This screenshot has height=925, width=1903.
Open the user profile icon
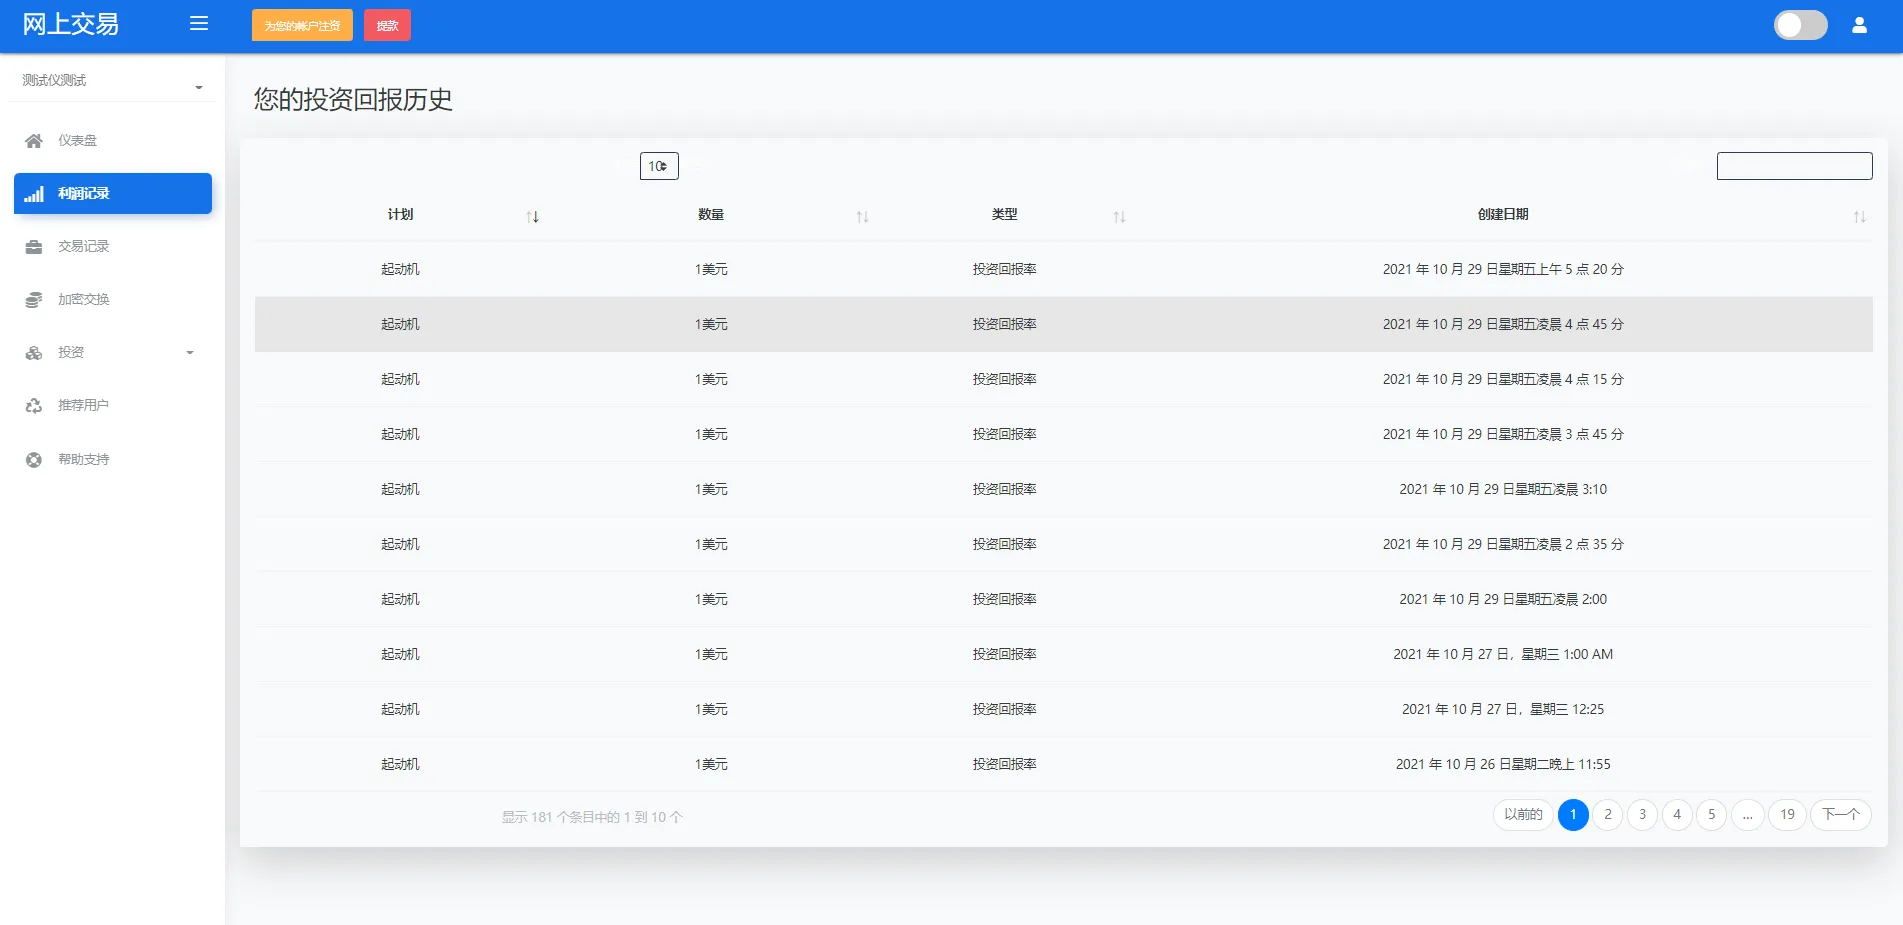(1859, 25)
